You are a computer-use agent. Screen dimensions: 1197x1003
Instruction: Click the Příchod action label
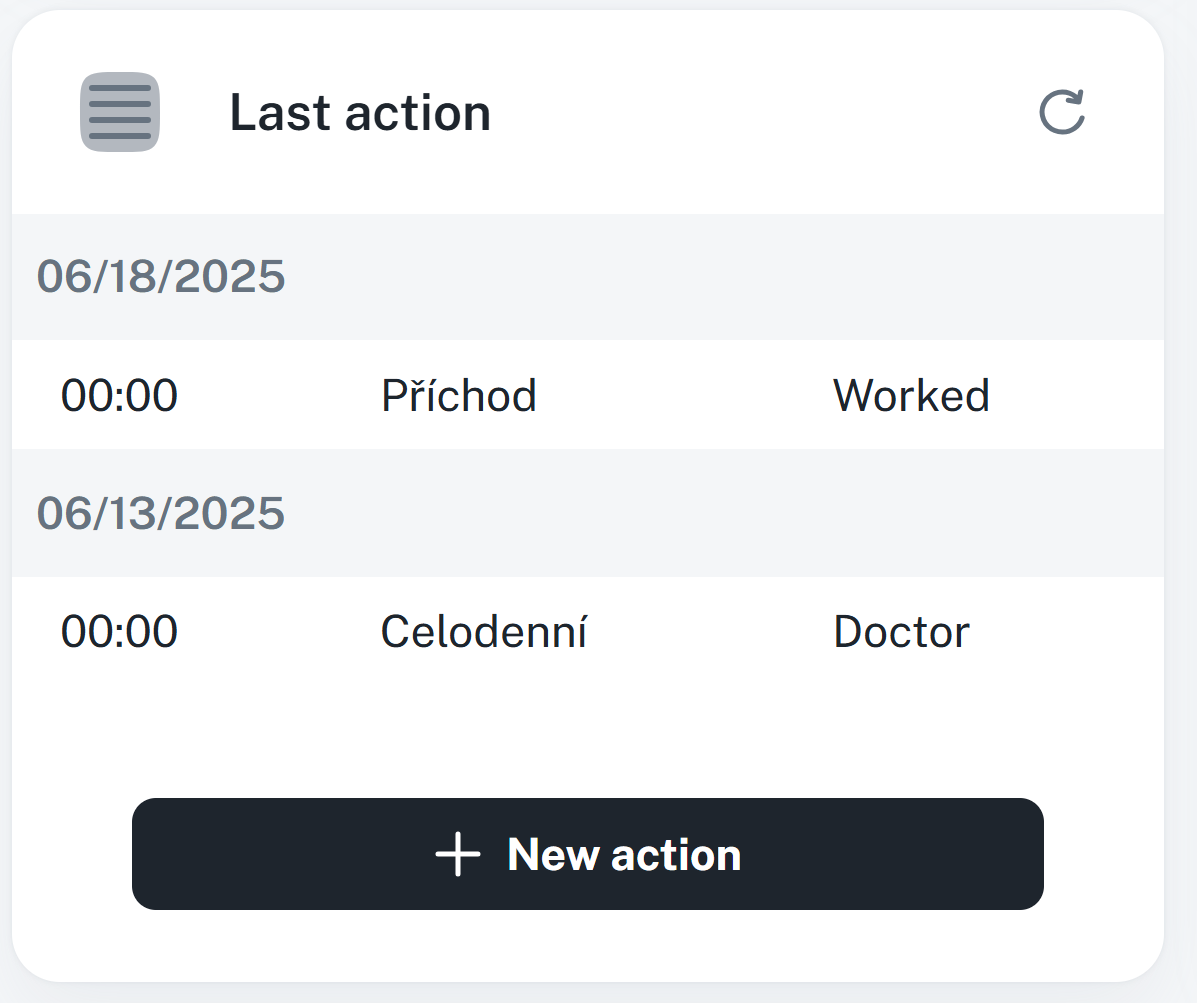[459, 396]
